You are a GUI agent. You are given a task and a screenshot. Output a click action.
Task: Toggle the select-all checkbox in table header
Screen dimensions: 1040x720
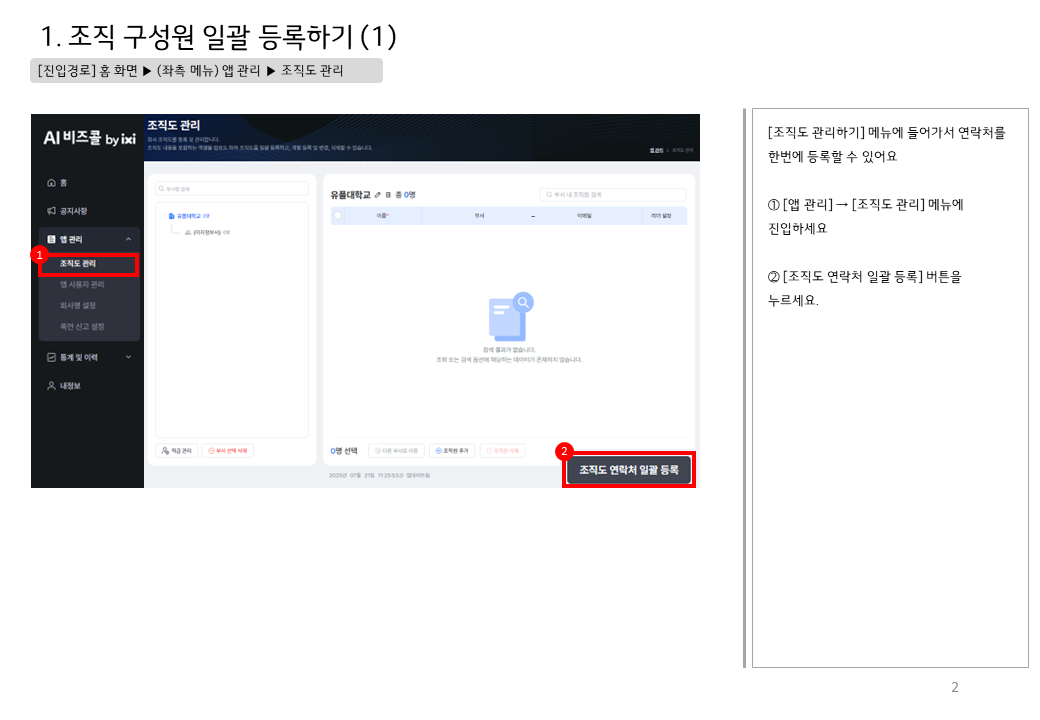pyautogui.click(x=338, y=215)
